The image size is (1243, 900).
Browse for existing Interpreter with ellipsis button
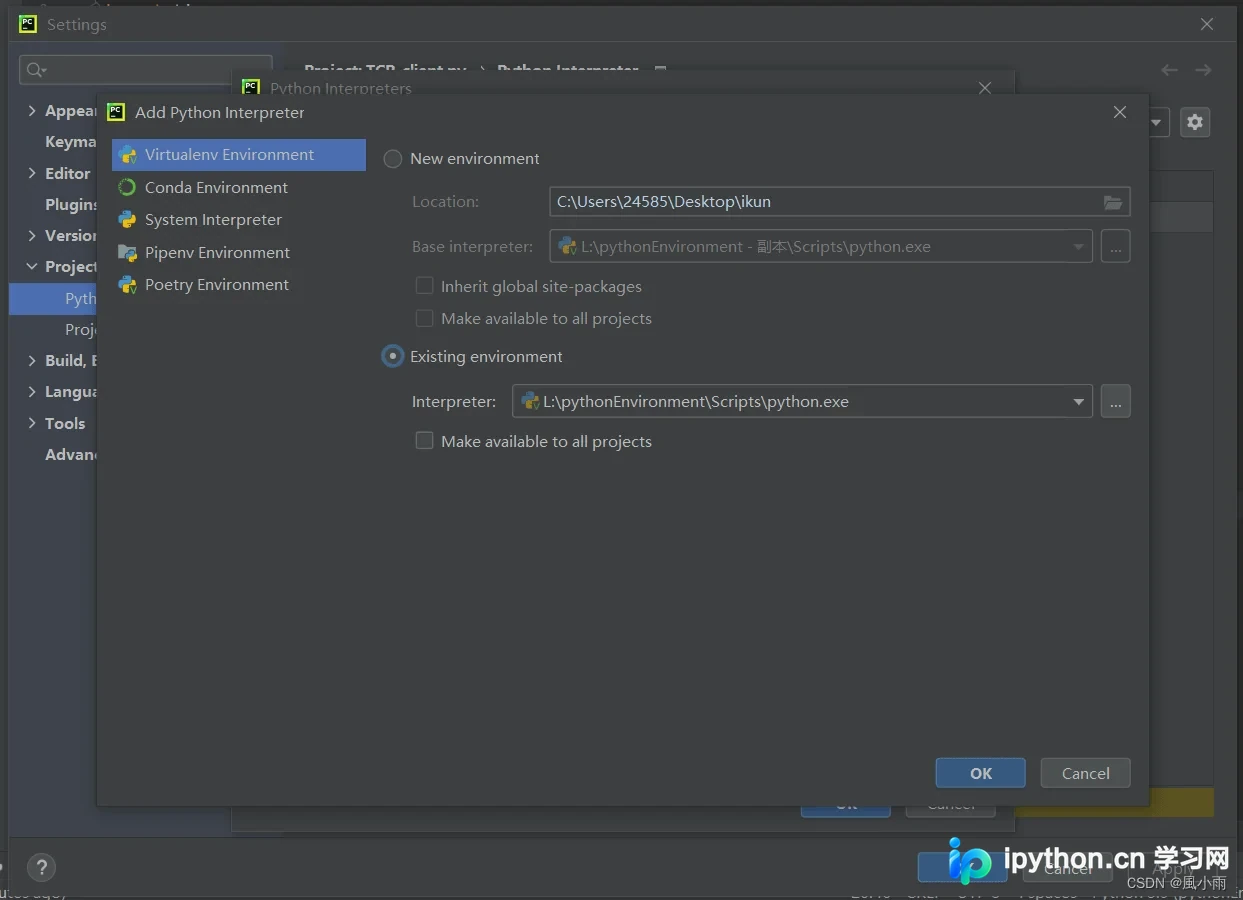click(1116, 402)
